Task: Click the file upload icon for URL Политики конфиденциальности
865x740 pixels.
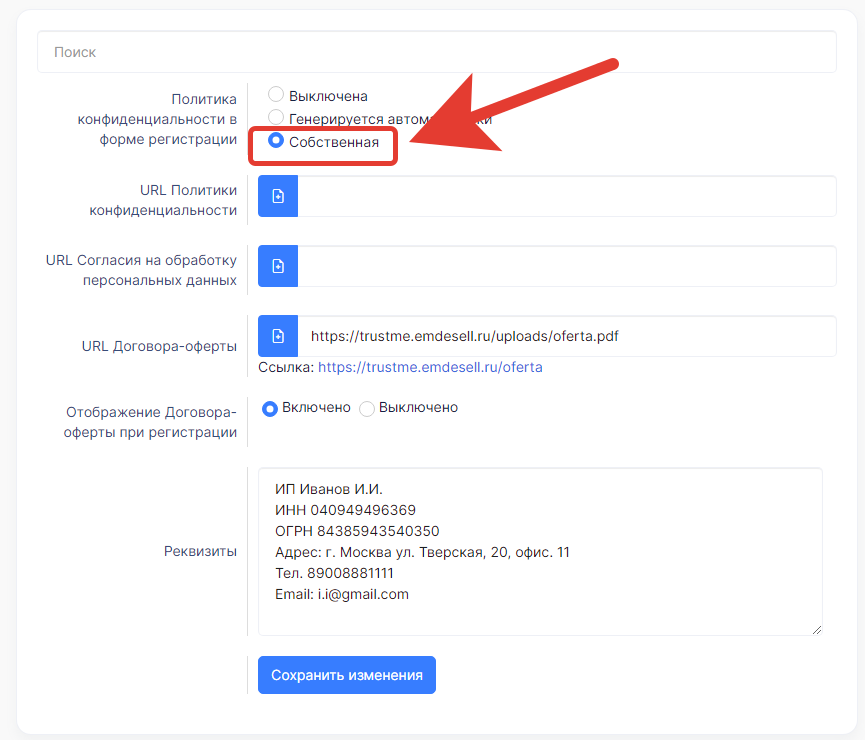Action: point(278,196)
